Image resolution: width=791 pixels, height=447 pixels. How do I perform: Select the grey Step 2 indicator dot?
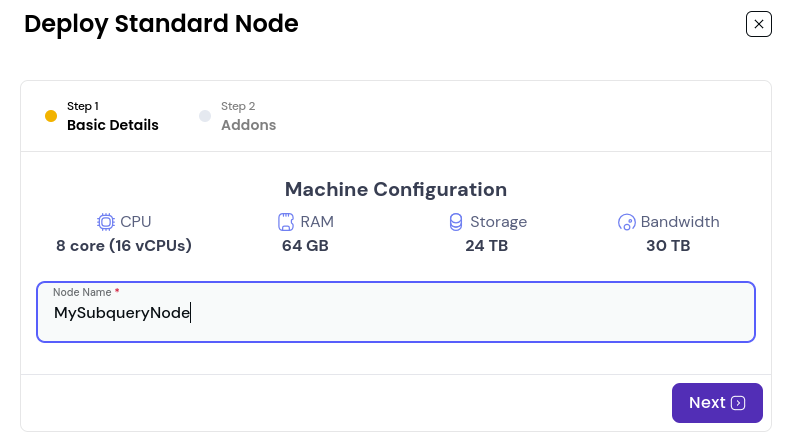pyautogui.click(x=205, y=116)
